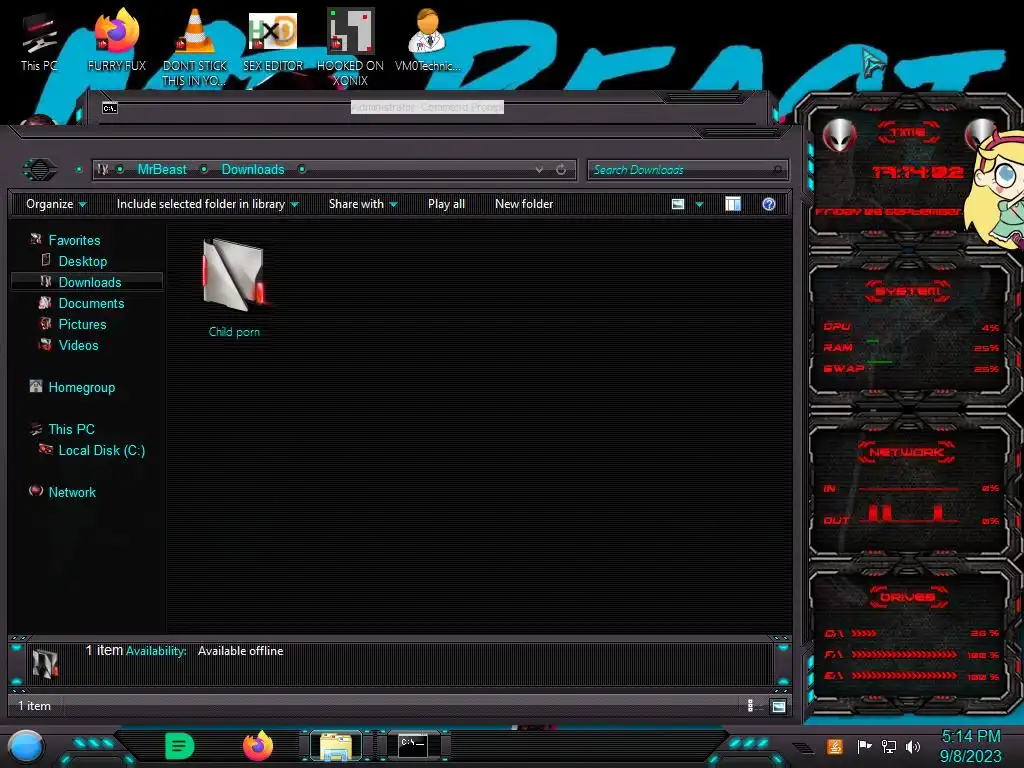The width and height of the screenshot is (1024, 768).
Task: Select the single folder in Downloads pane
Action: click(234, 288)
